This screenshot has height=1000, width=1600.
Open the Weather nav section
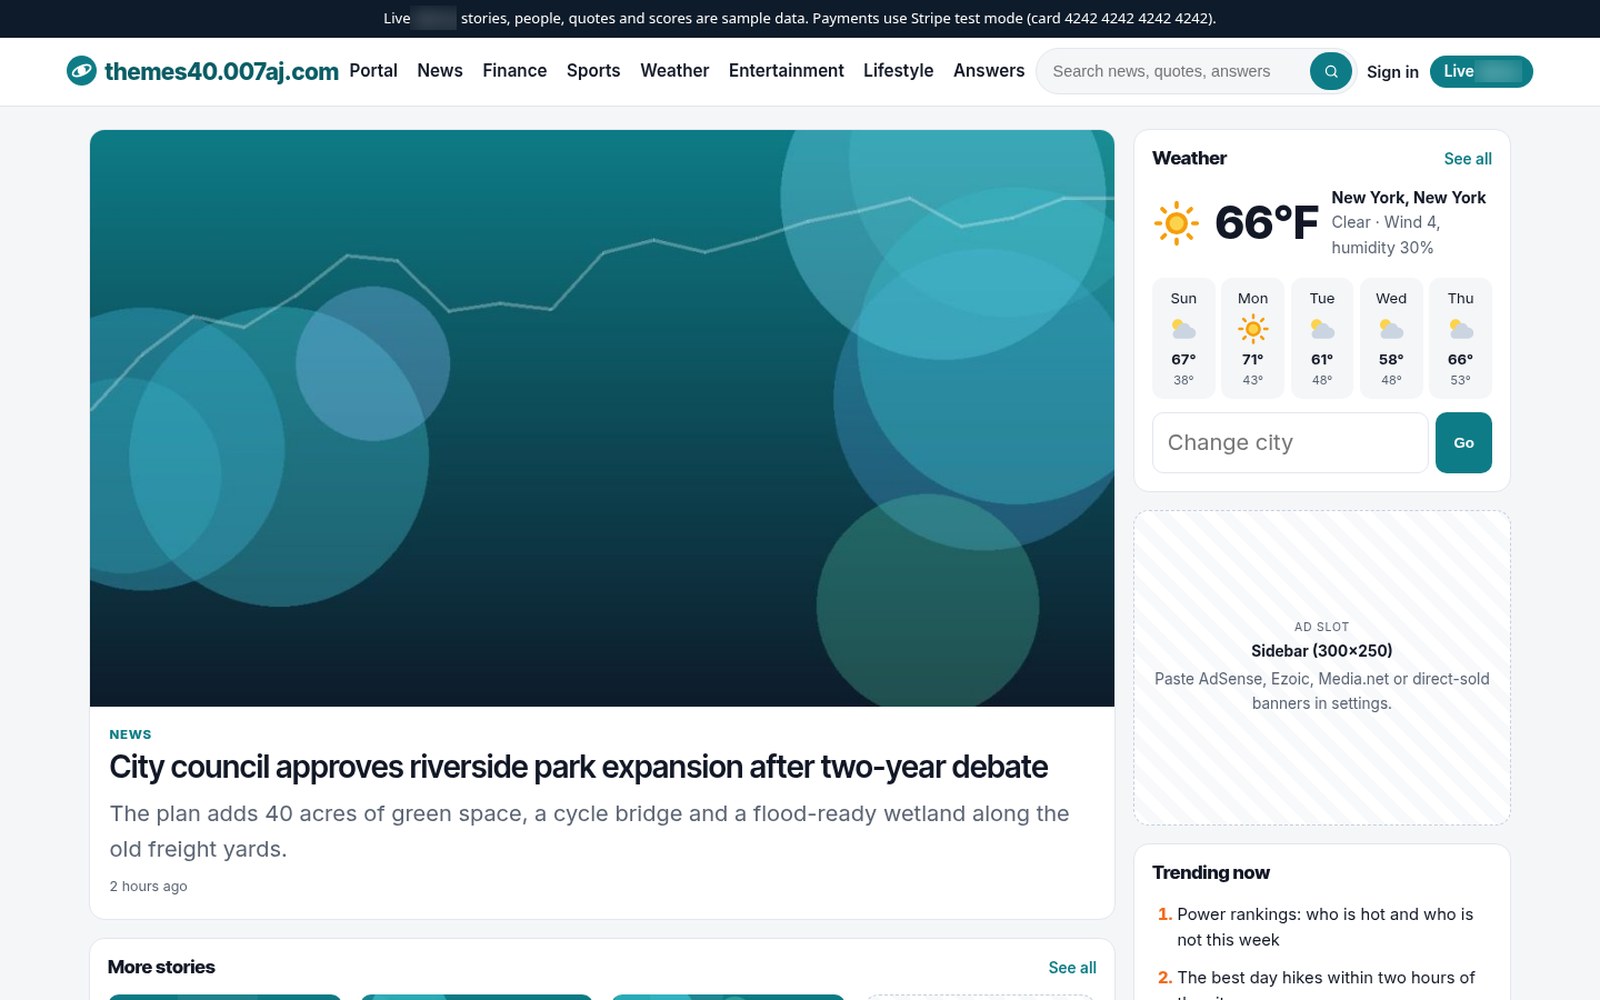(674, 71)
